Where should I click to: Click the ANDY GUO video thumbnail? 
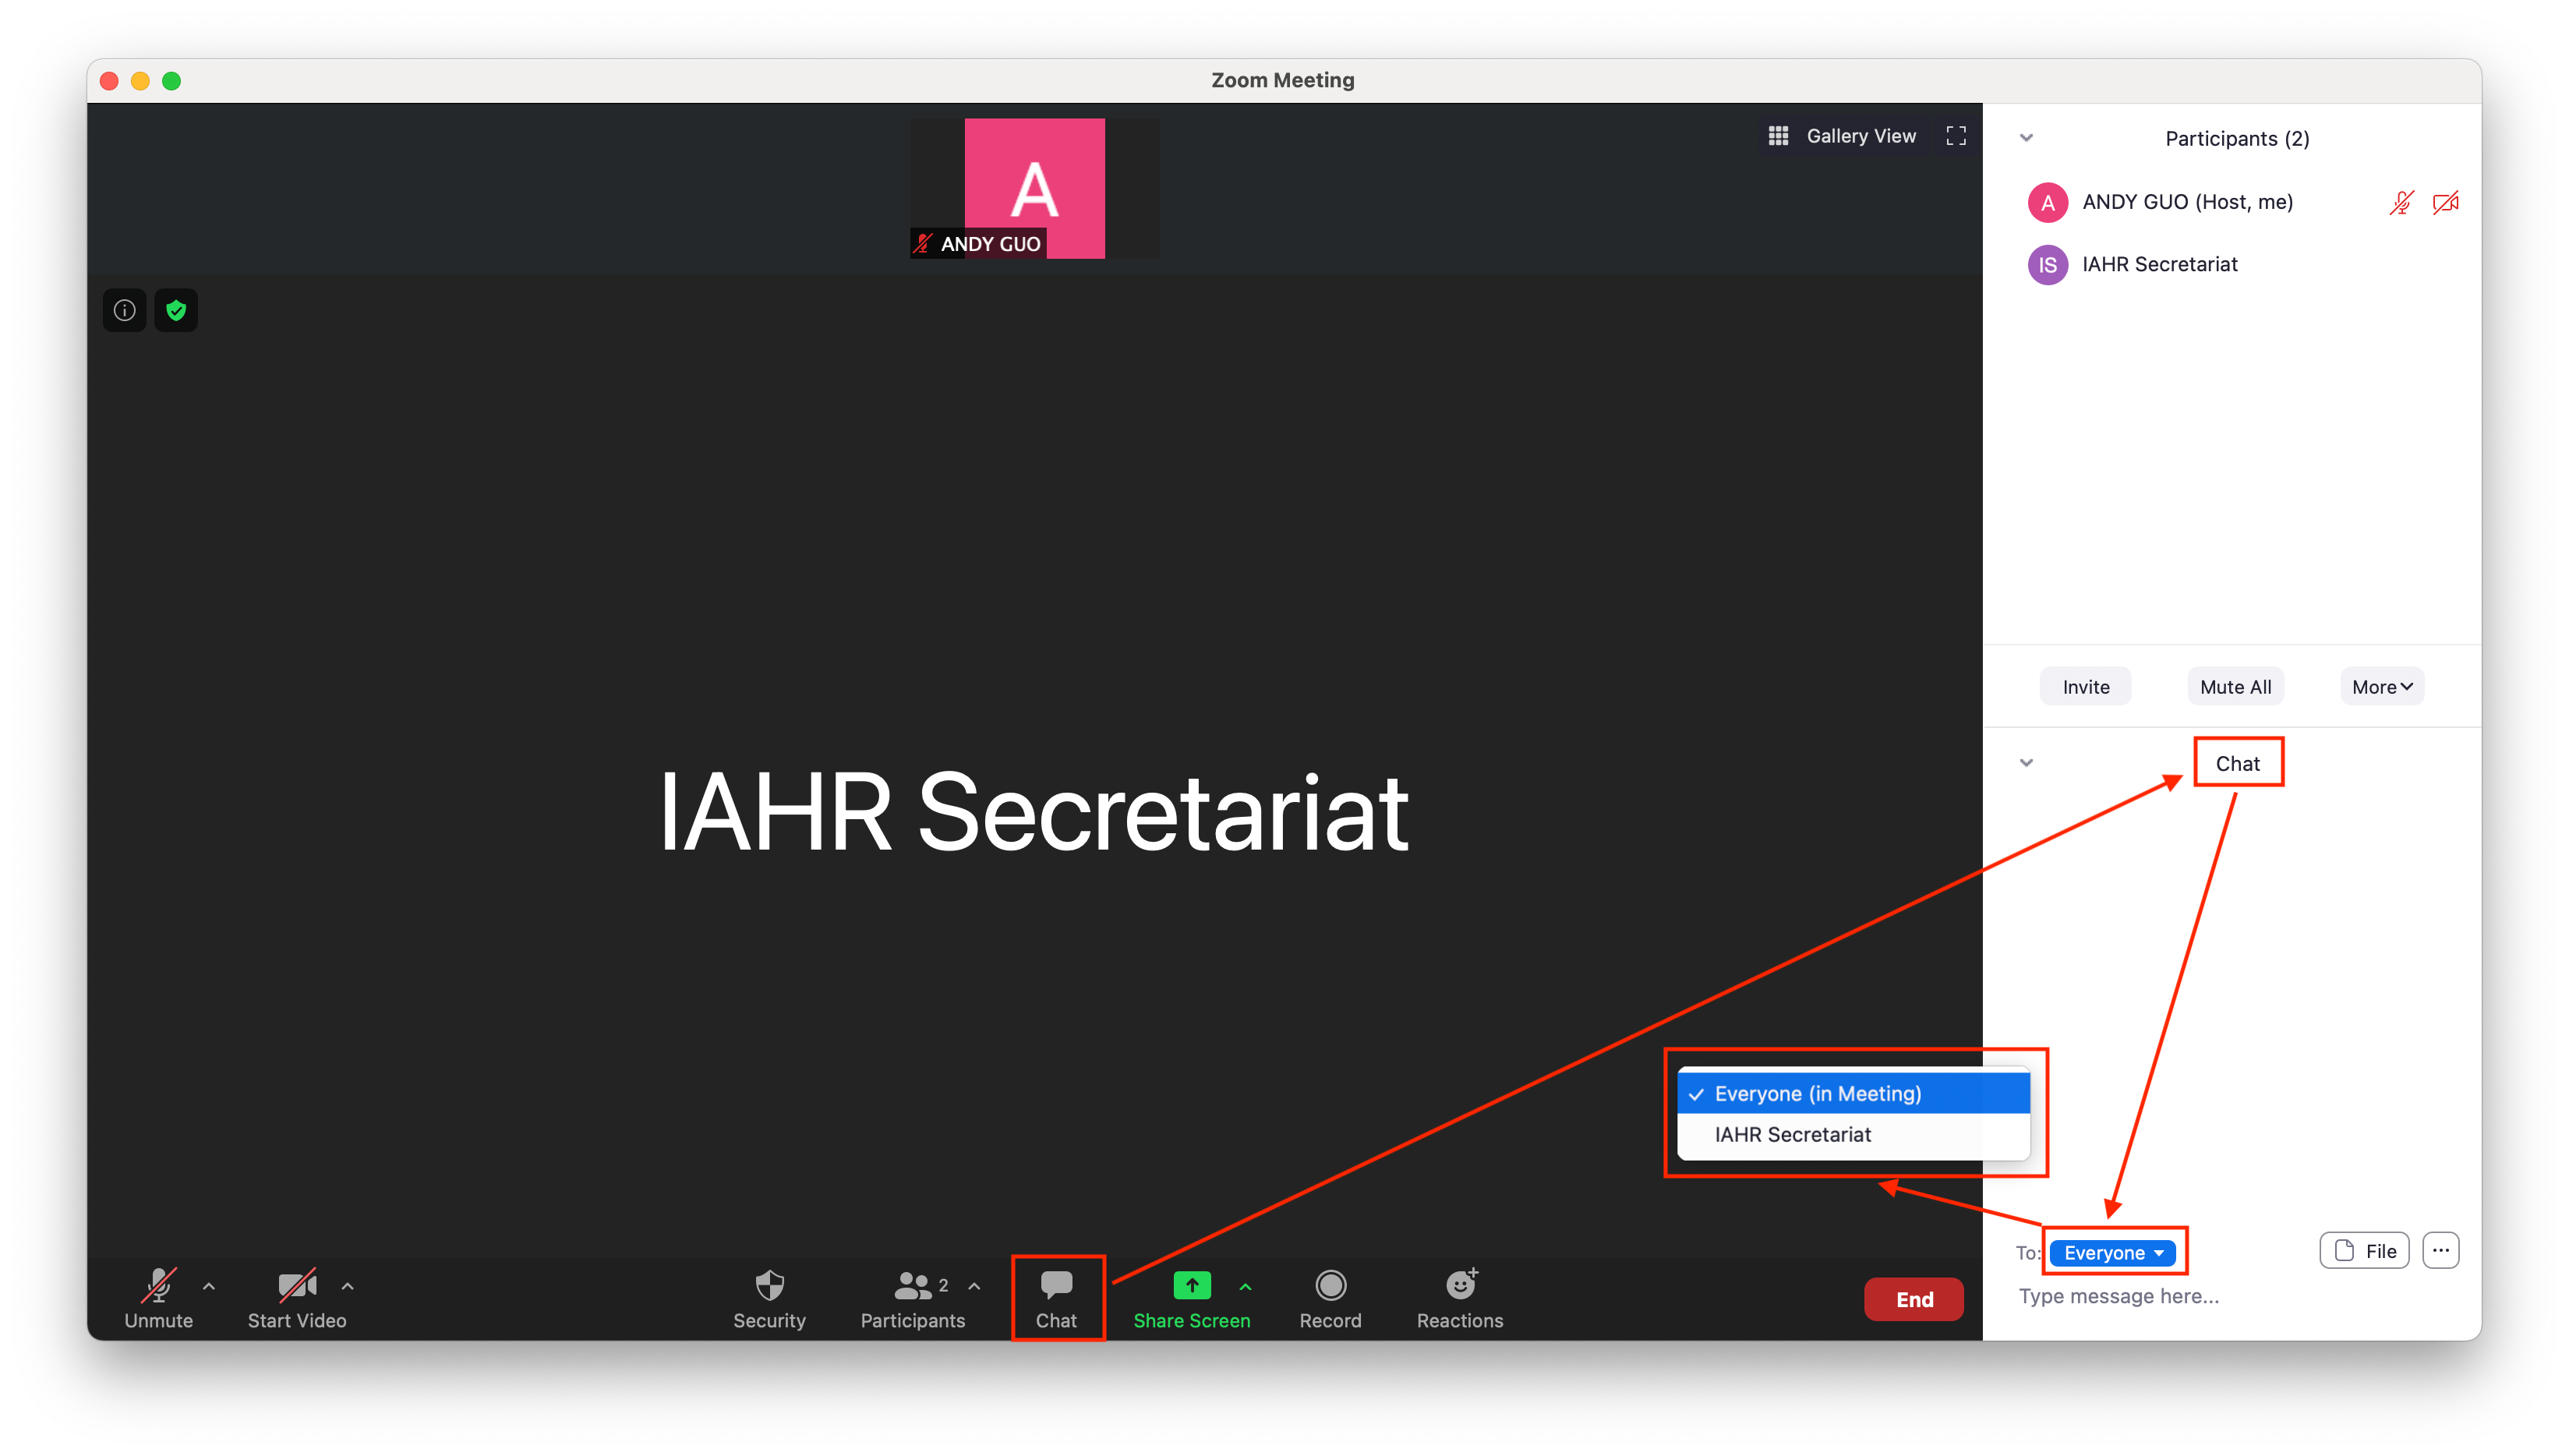1034,188
